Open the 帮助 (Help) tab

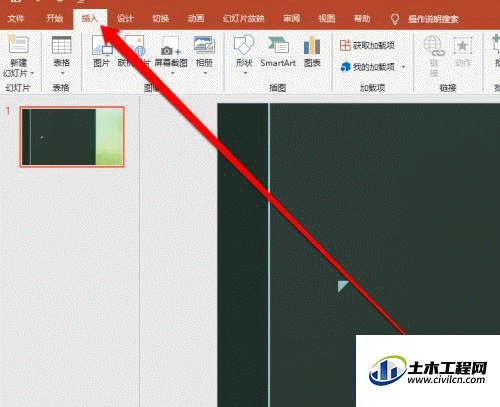(x=362, y=18)
